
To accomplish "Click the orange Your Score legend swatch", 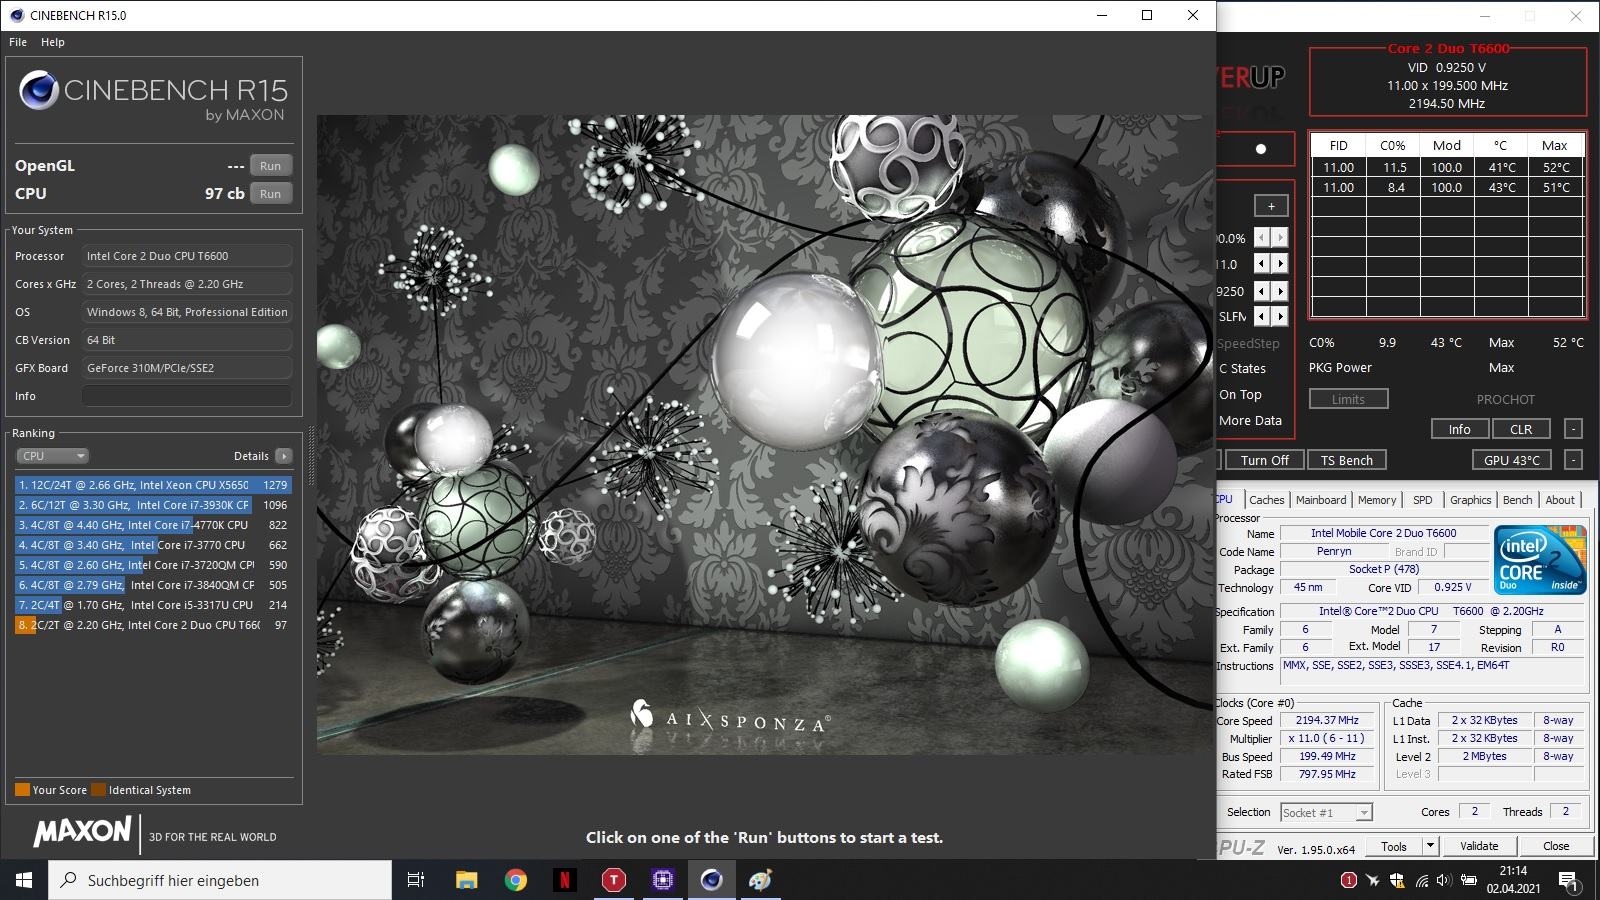I will point(22,790).
